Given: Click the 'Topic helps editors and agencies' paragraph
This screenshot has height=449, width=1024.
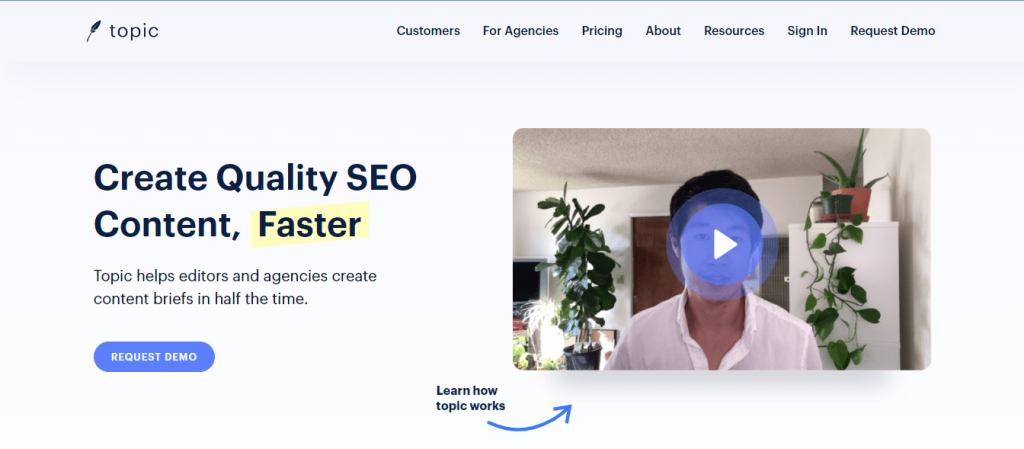Looking at the screenshot, I should pyautogui.click(x=235, y=288).
